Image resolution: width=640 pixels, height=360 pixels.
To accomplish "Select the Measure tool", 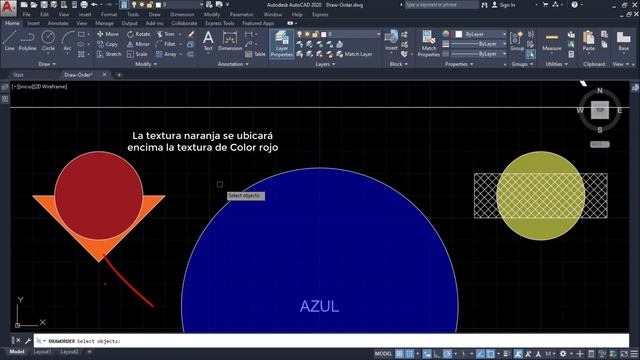I will click(x=552, y=41).
